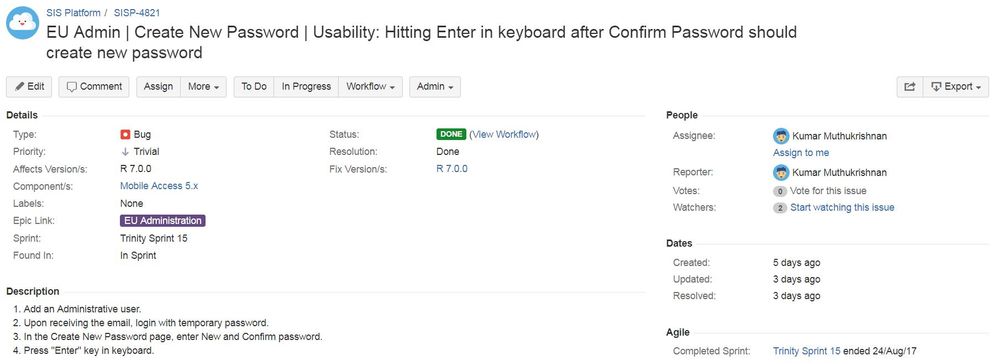Click the red Bug type icon

(125, 135)
